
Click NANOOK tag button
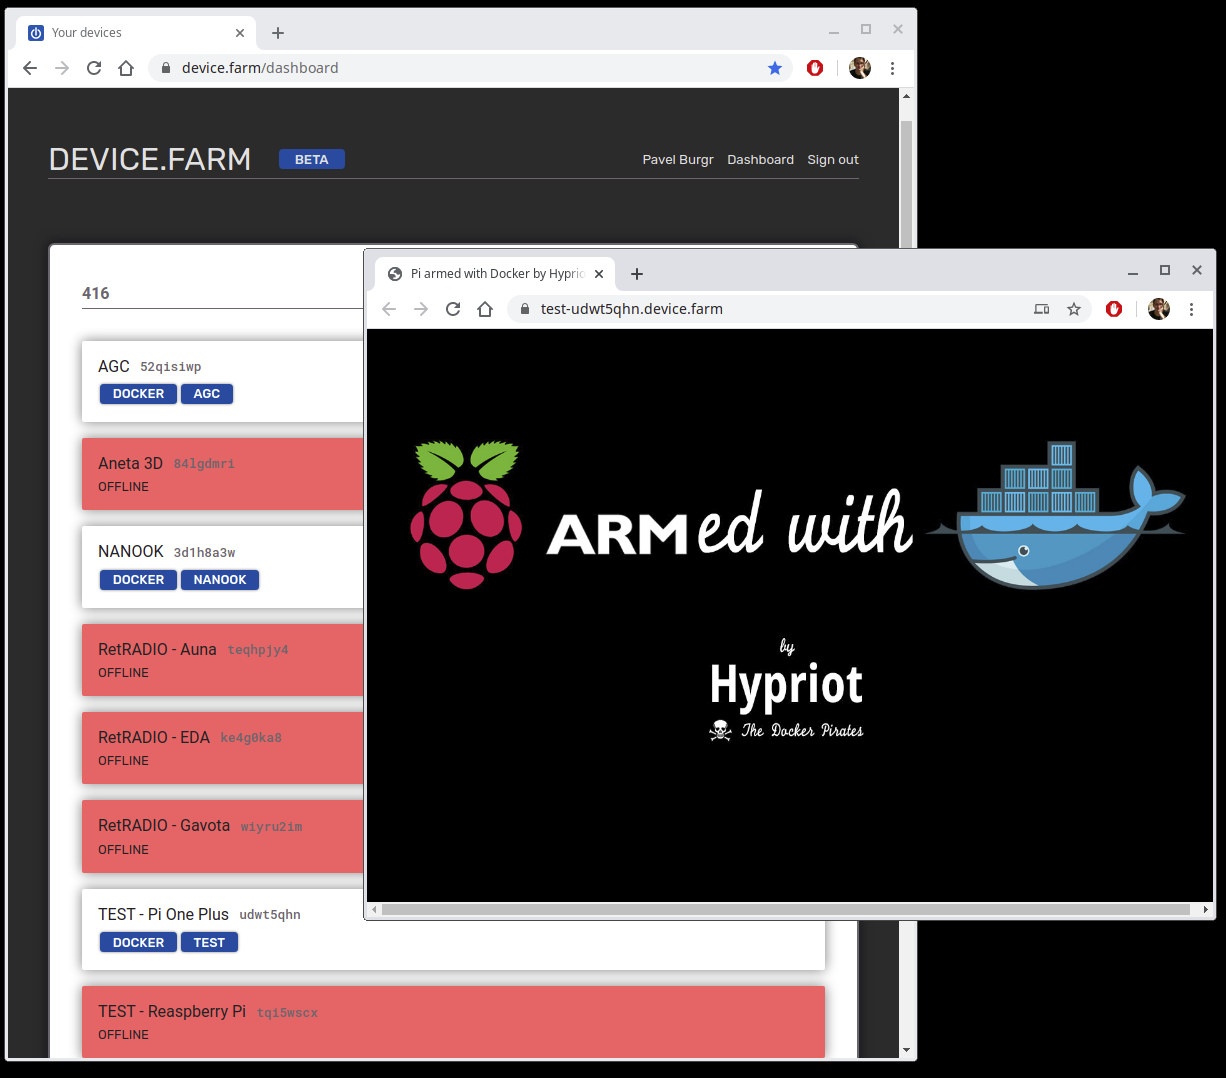coord(220,580)
